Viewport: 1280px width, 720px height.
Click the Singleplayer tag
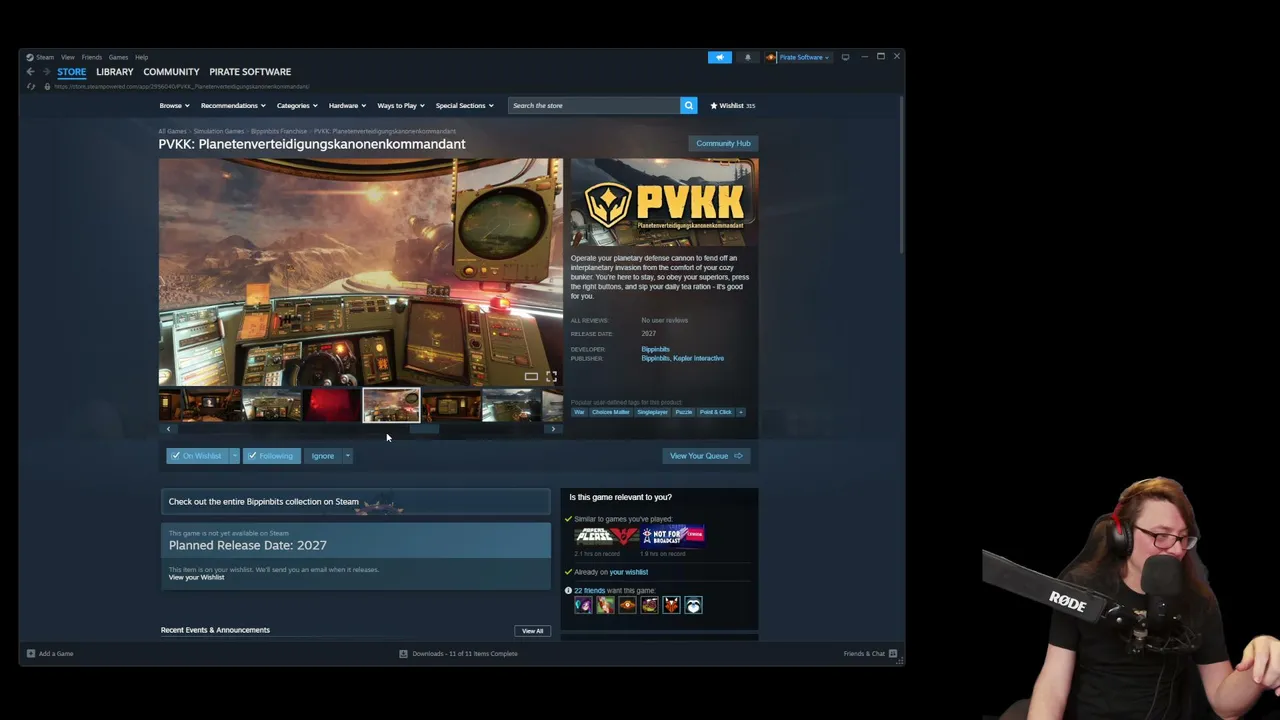tap(652, 412)
